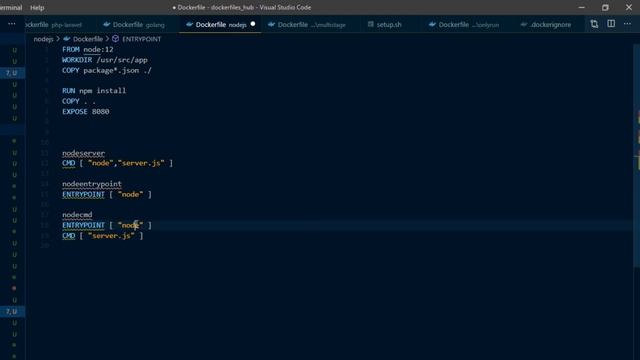Click the "nodeserver" text
Screen dimensions: 640x360
(x=83, y=153)
